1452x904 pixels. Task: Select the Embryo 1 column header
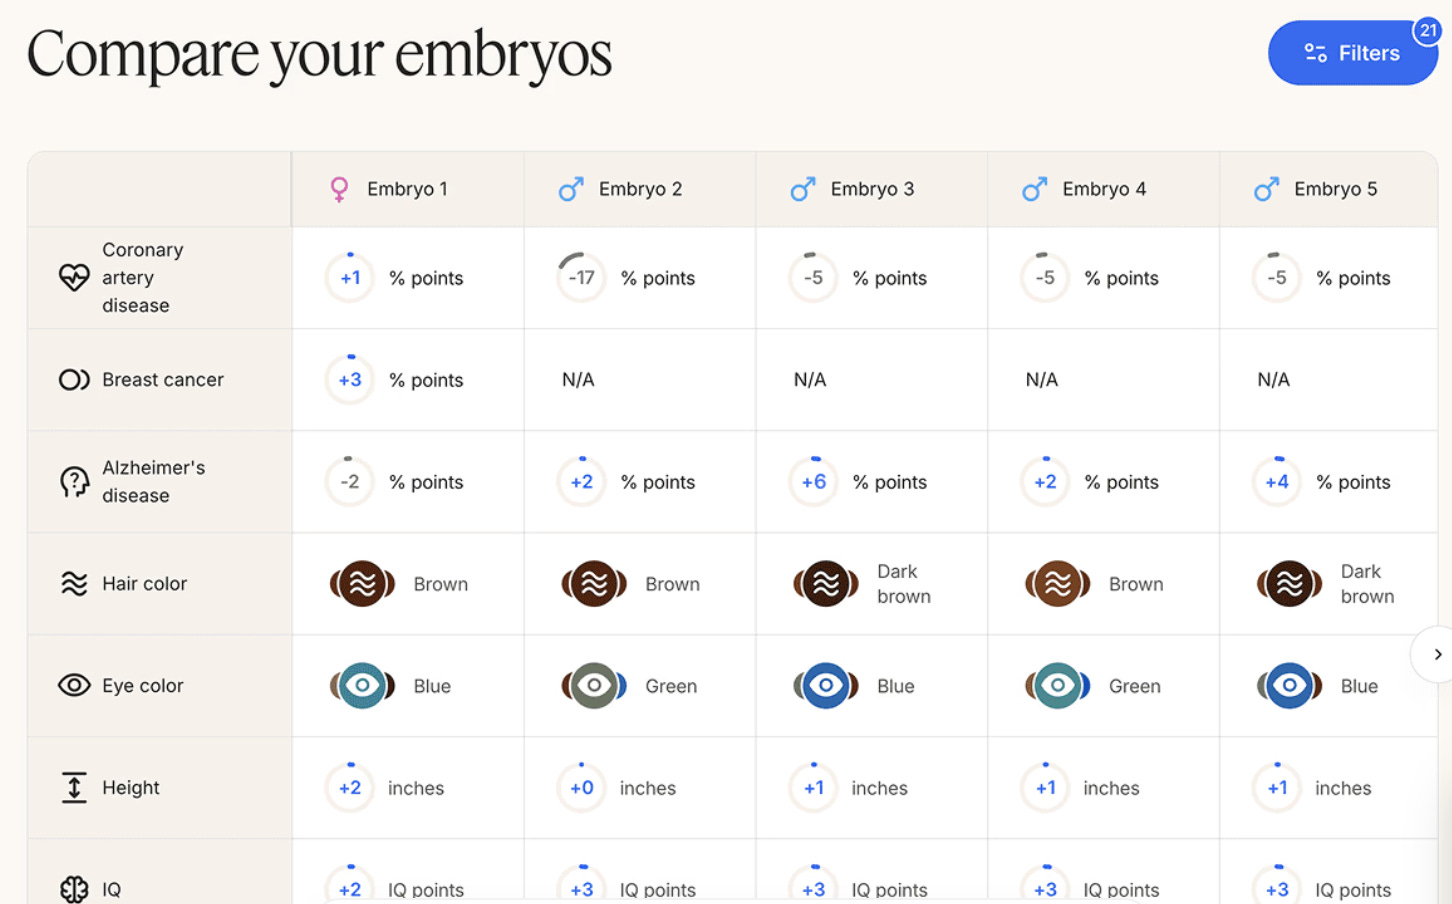pos(408,189)
